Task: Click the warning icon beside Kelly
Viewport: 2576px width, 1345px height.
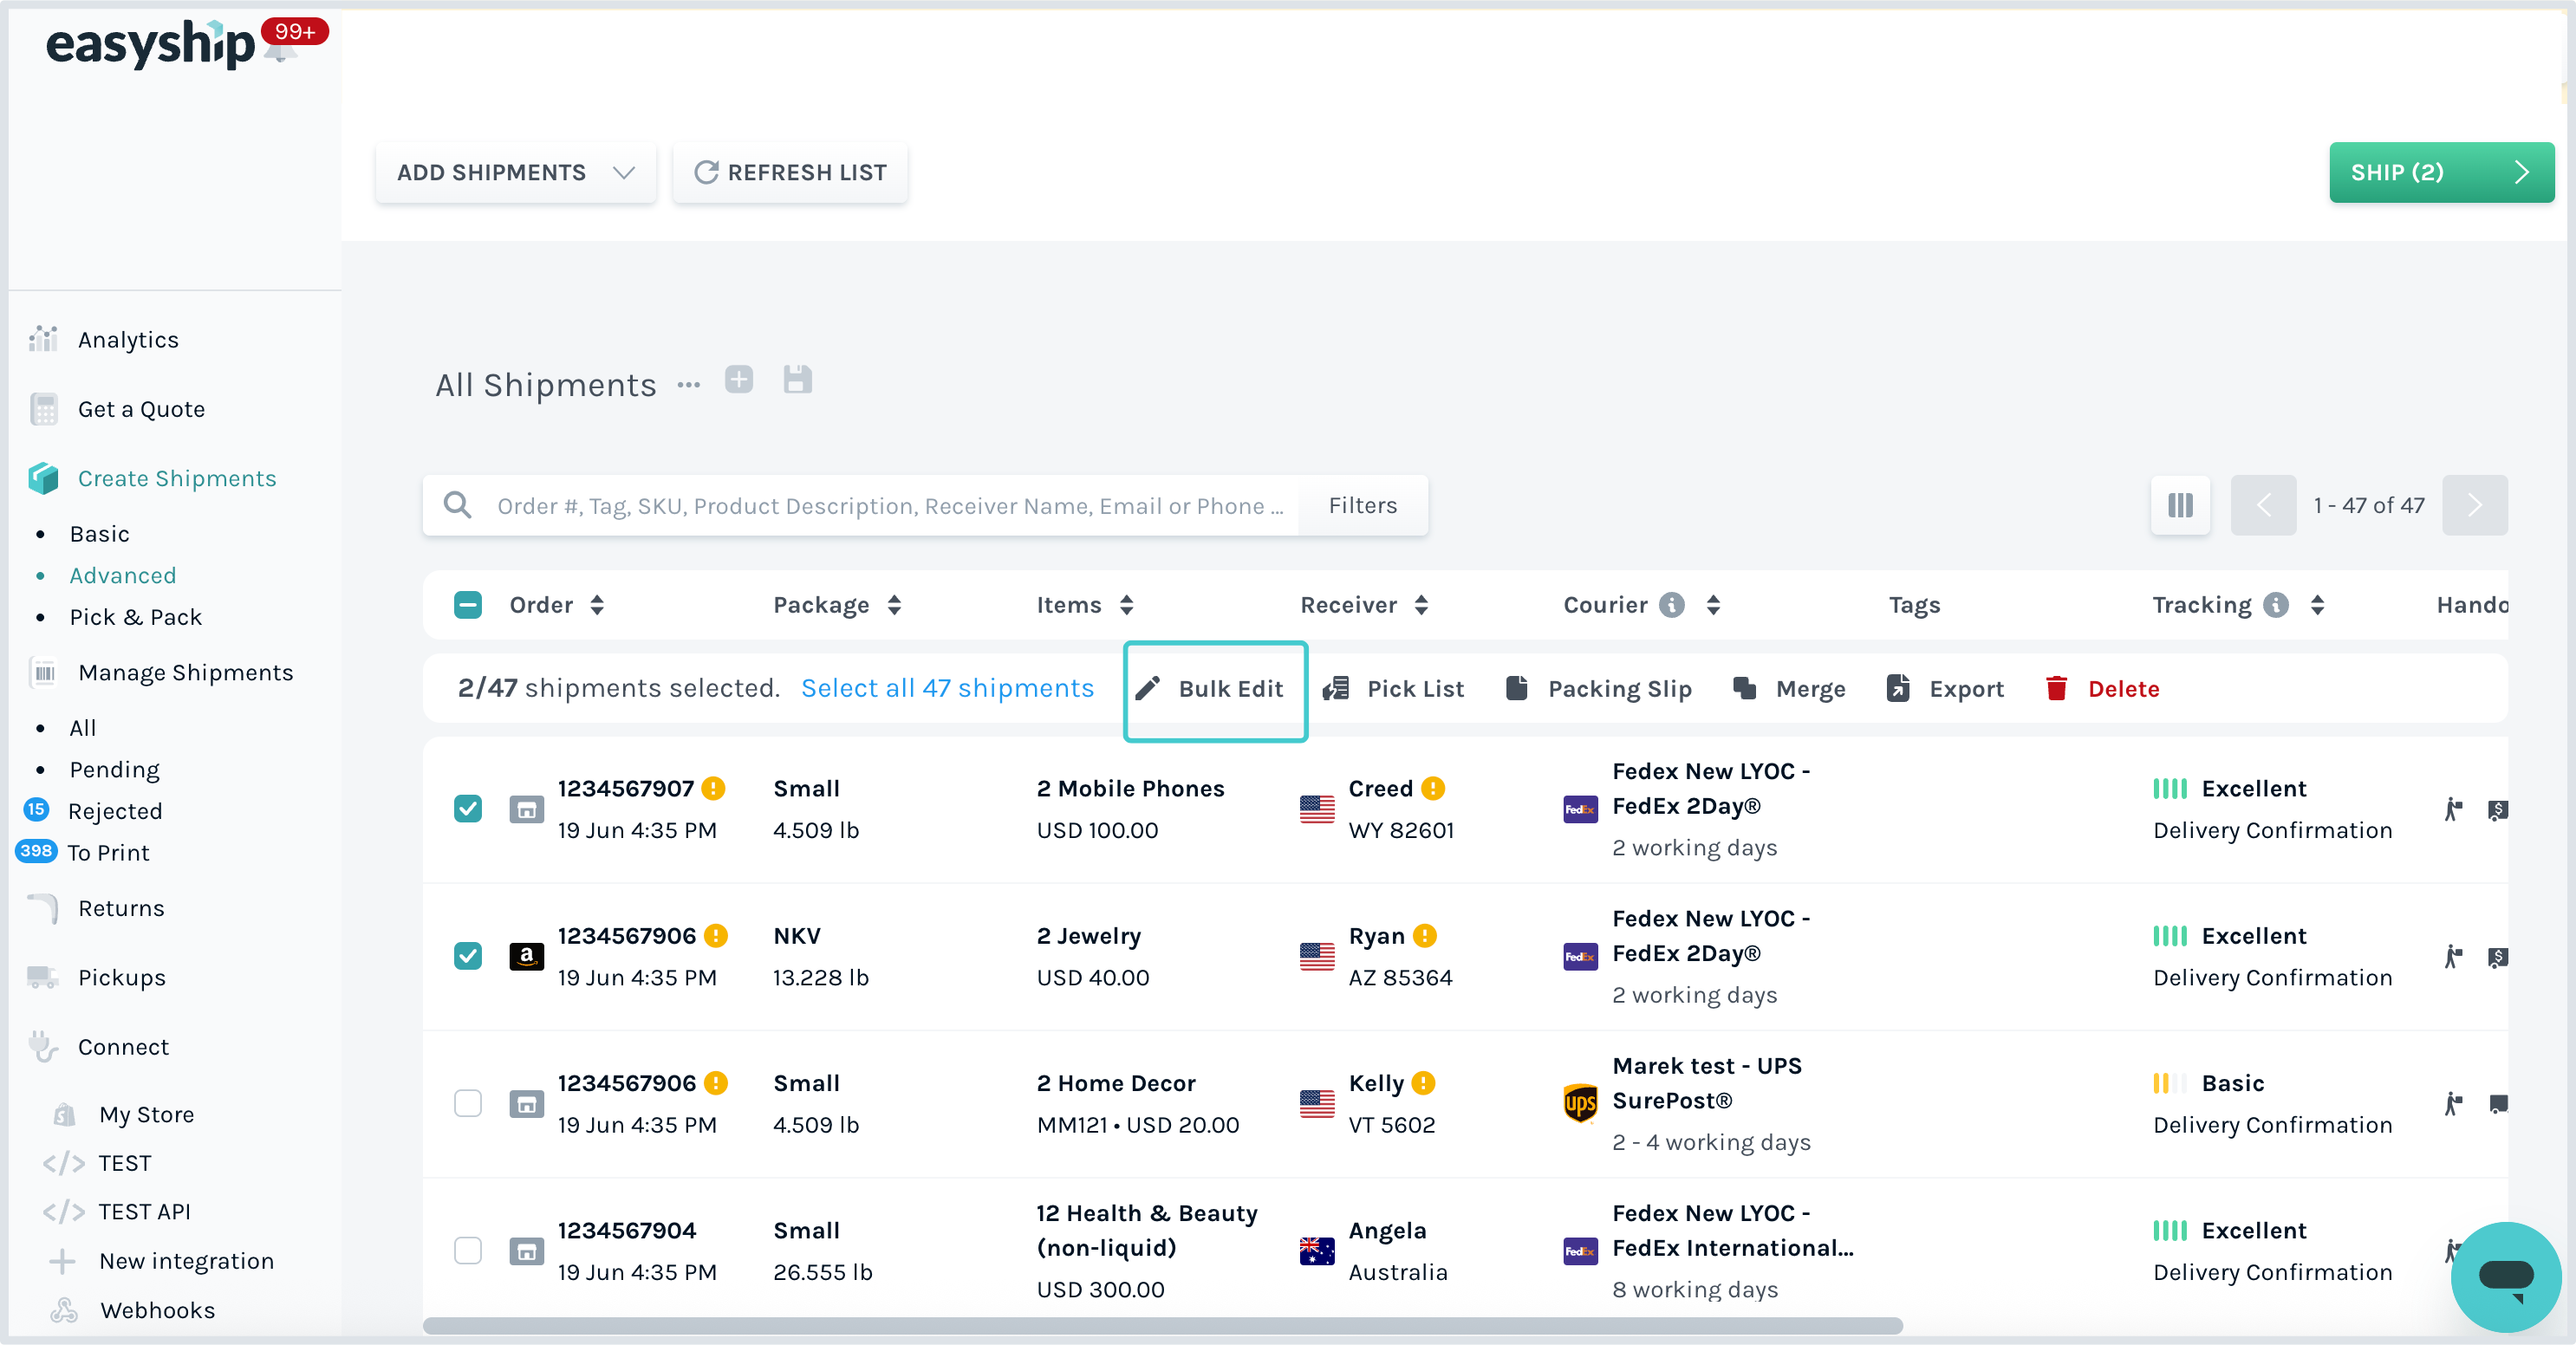Action: (1424, 1083)
